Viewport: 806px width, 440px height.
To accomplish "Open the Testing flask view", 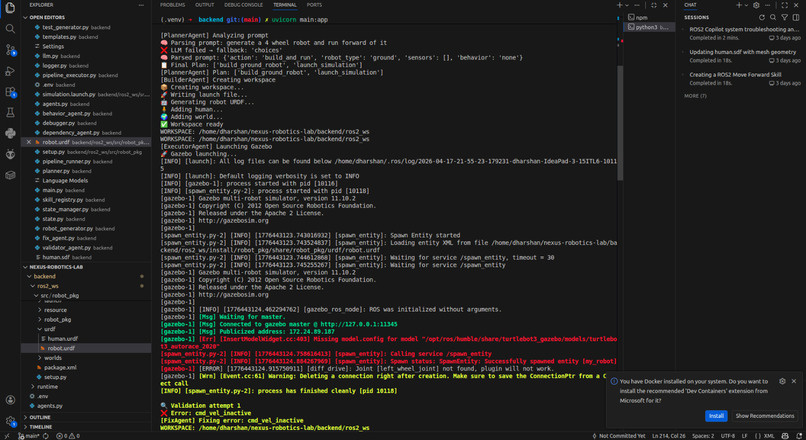I will (10, 113).
